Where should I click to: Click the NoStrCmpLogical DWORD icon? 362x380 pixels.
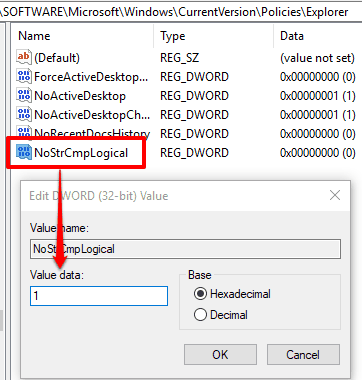[24, 153]
